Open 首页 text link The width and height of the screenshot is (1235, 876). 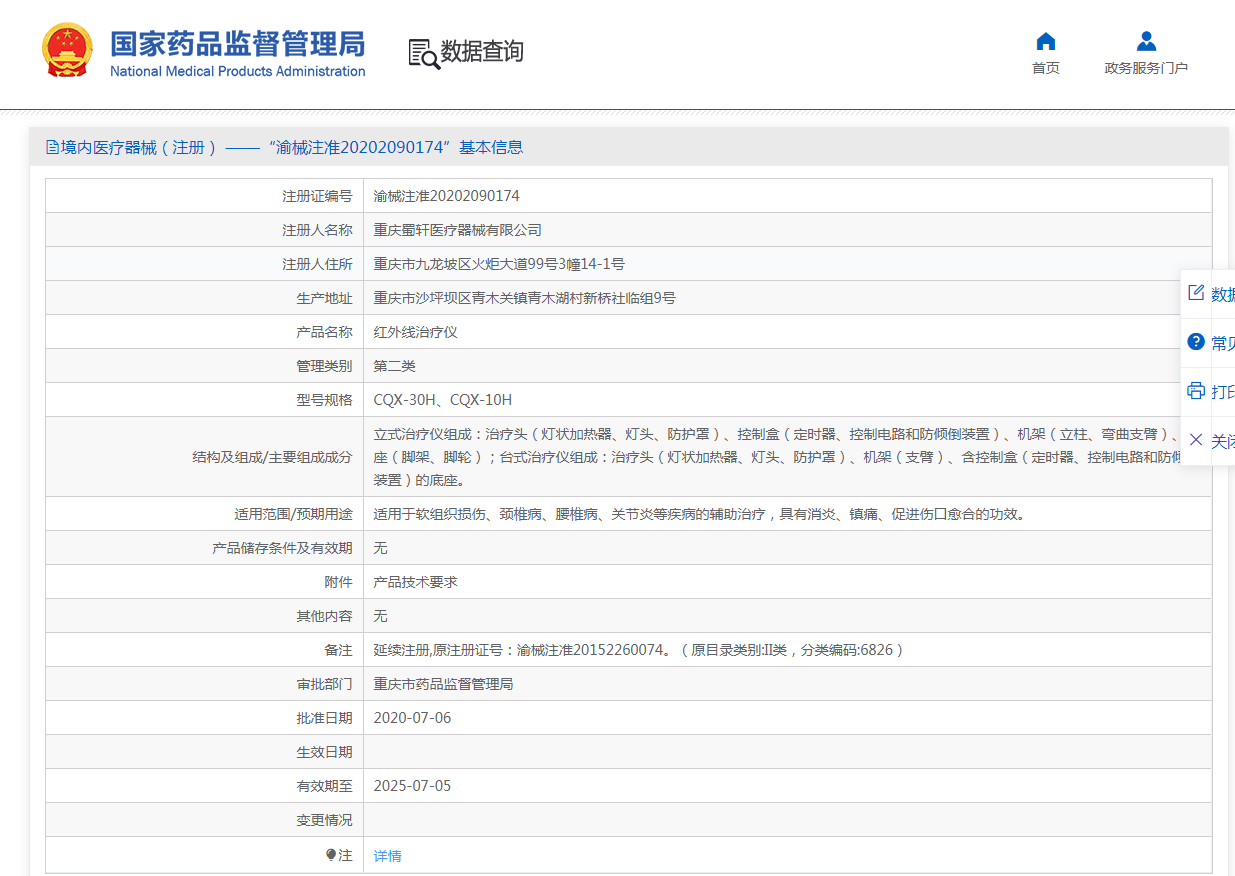point(1046,68)
